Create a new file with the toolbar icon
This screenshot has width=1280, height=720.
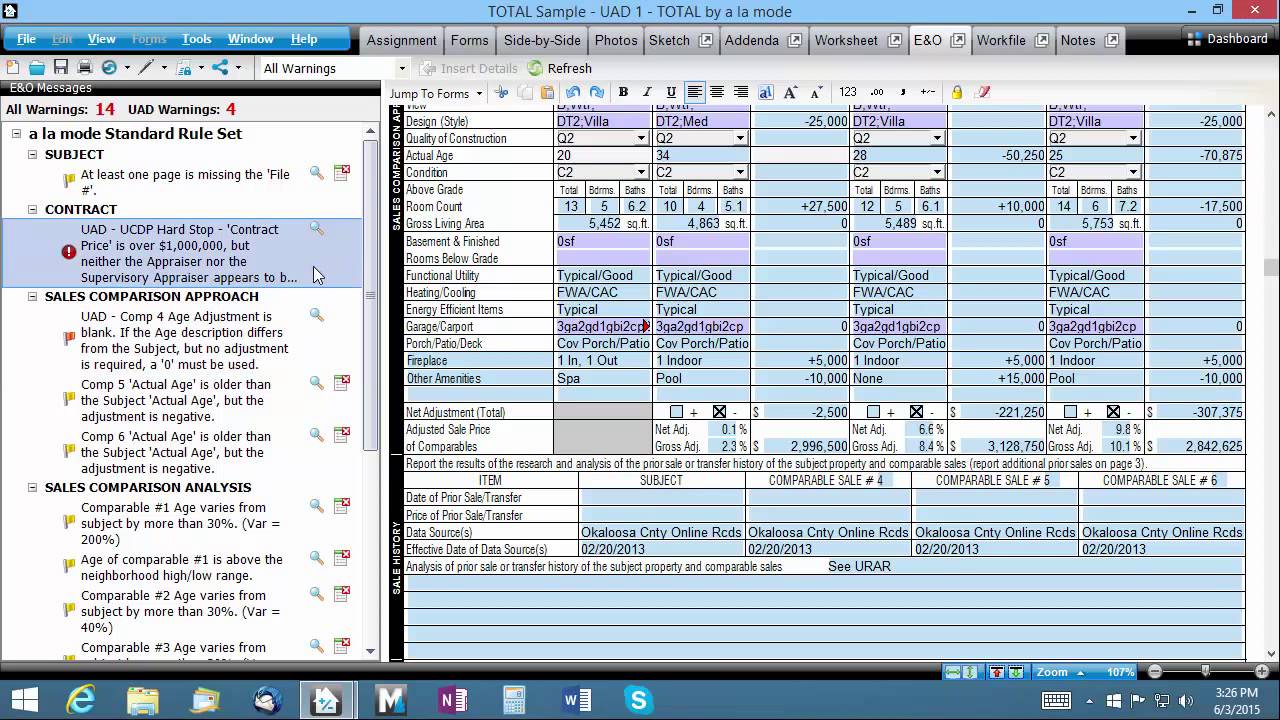(x=13, y=68)
